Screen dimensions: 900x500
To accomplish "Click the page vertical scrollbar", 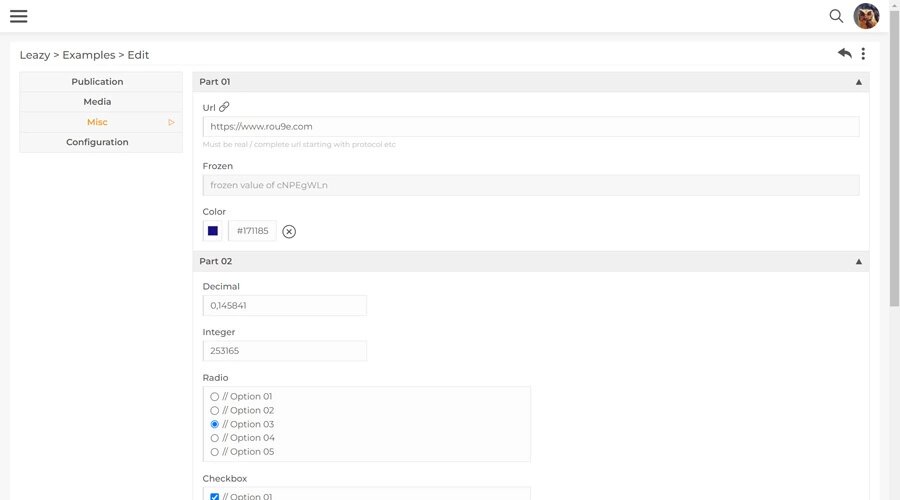I will (894, 158).
